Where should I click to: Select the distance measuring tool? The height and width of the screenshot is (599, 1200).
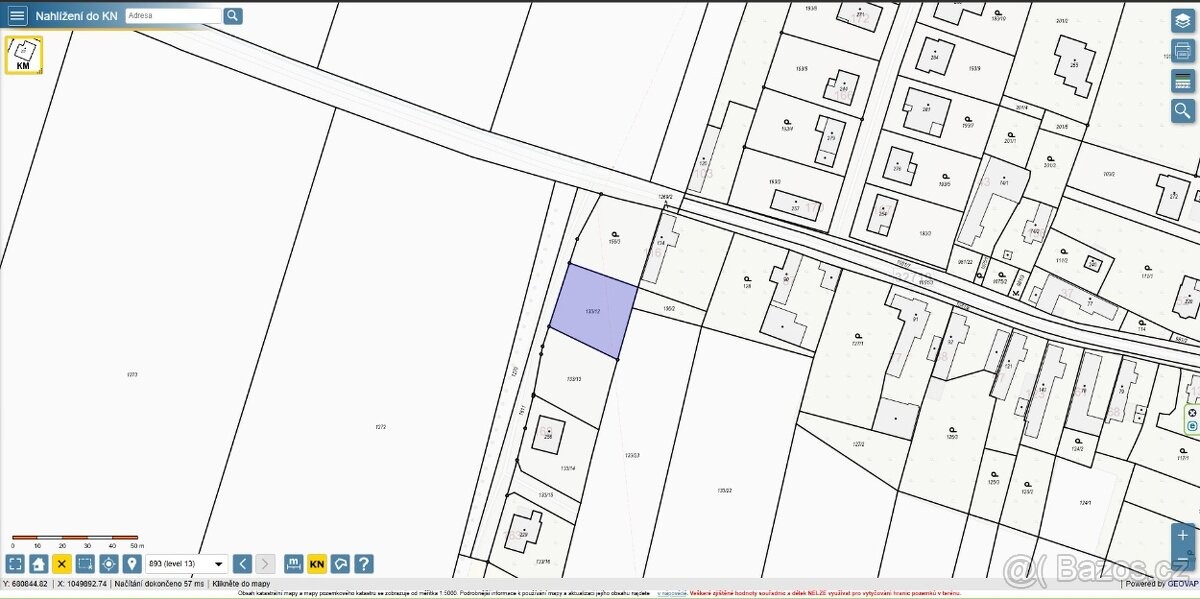coord(294,564)
